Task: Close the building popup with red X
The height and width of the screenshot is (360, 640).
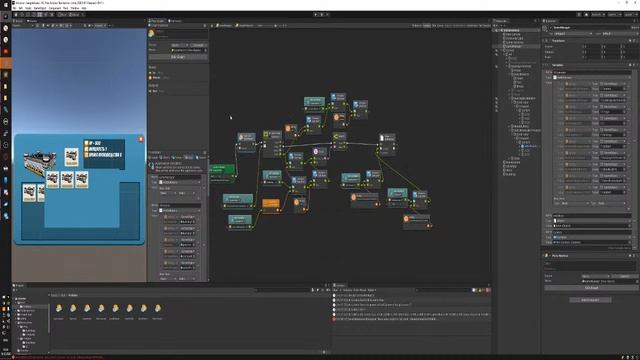Action: tap(141, 139)
